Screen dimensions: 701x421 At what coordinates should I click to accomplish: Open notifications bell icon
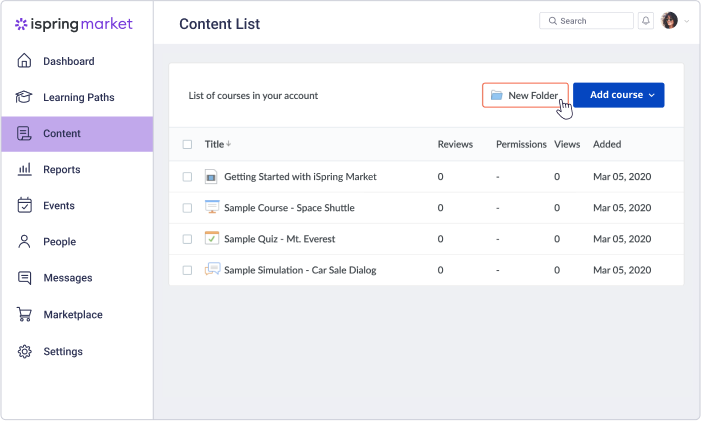coord(646,21)
